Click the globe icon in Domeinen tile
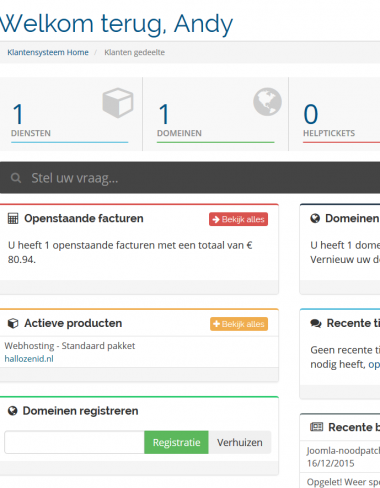 tap(267, 102)
